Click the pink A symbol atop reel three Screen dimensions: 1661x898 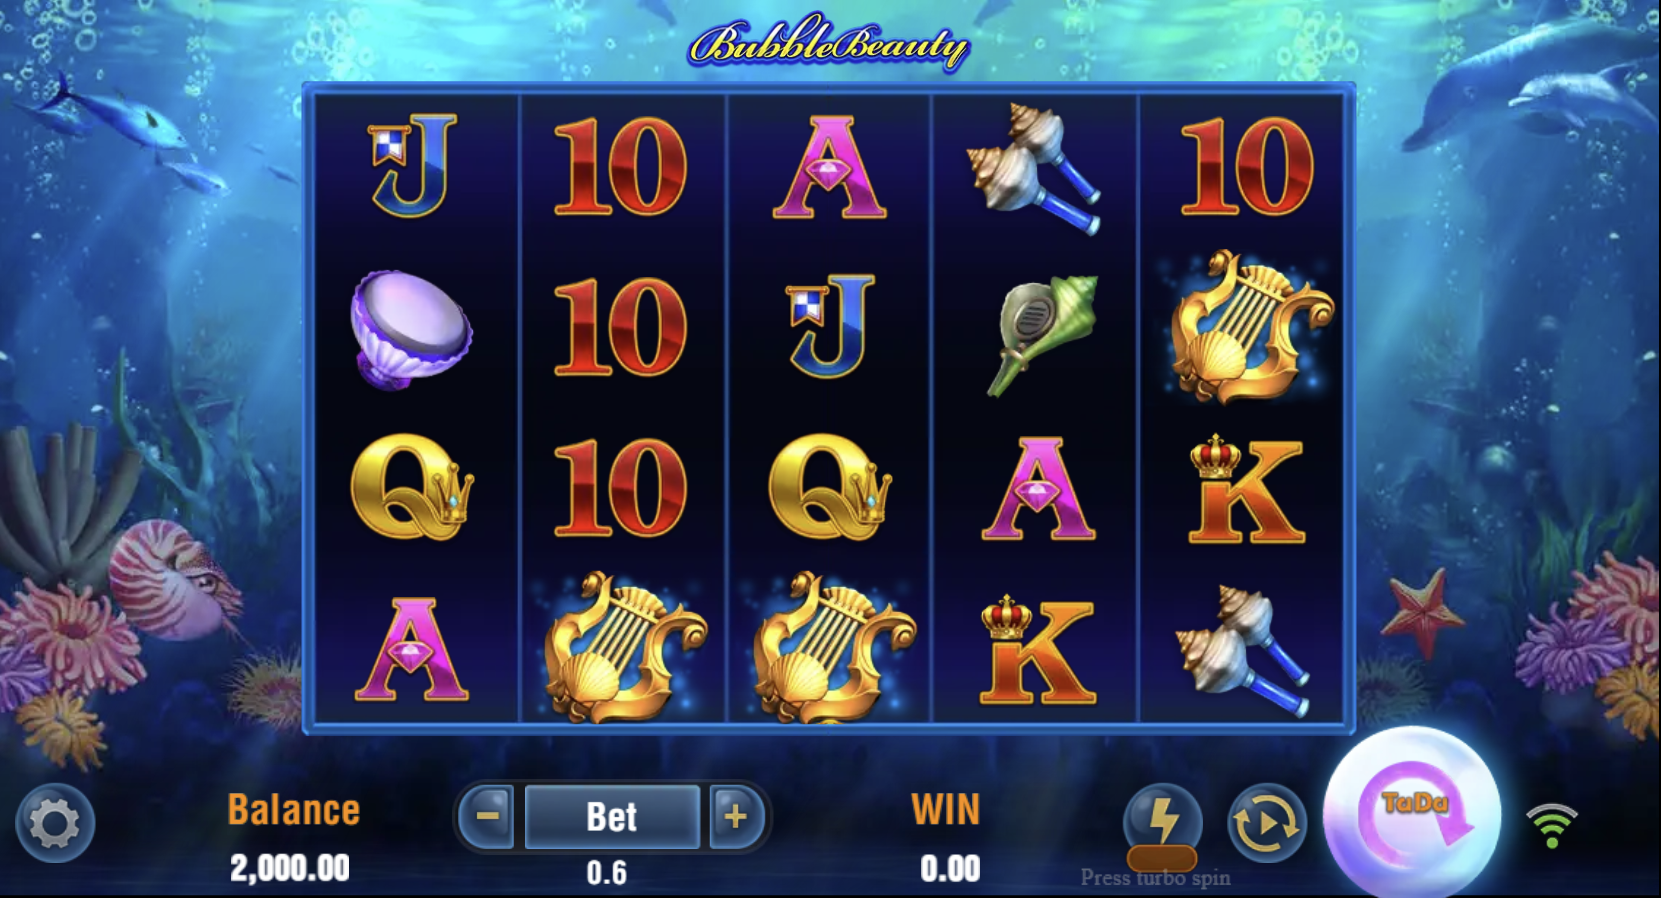pos(829,167)
